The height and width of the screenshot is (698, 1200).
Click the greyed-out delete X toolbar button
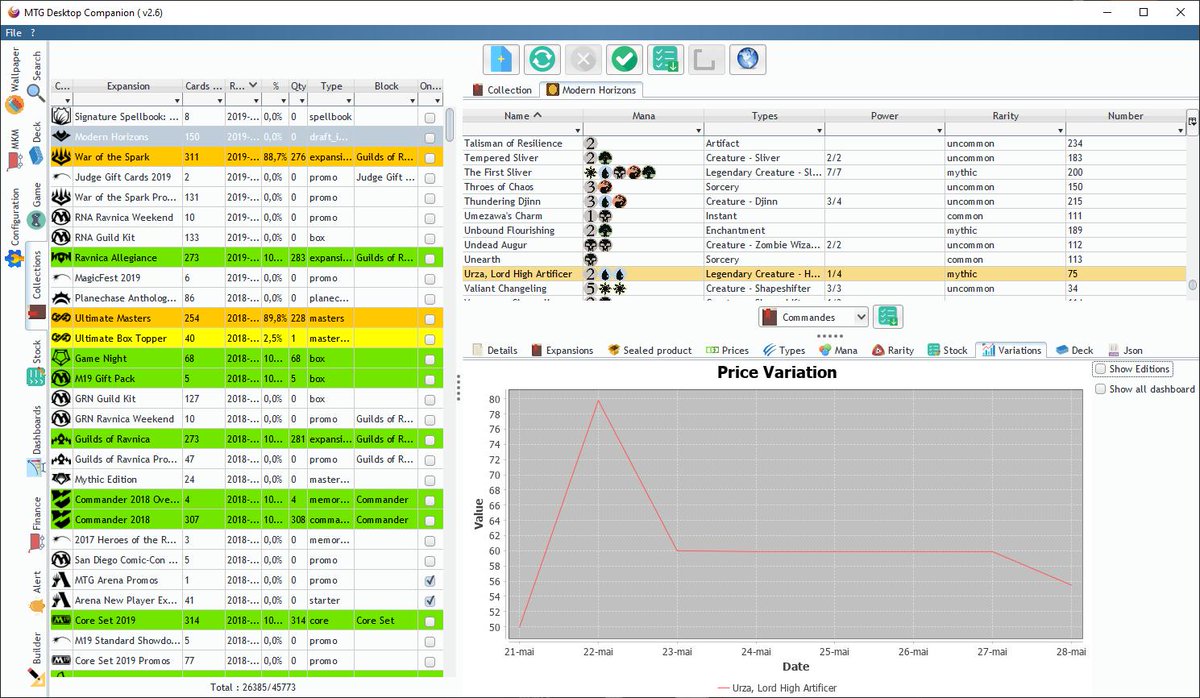click(583, 60)
